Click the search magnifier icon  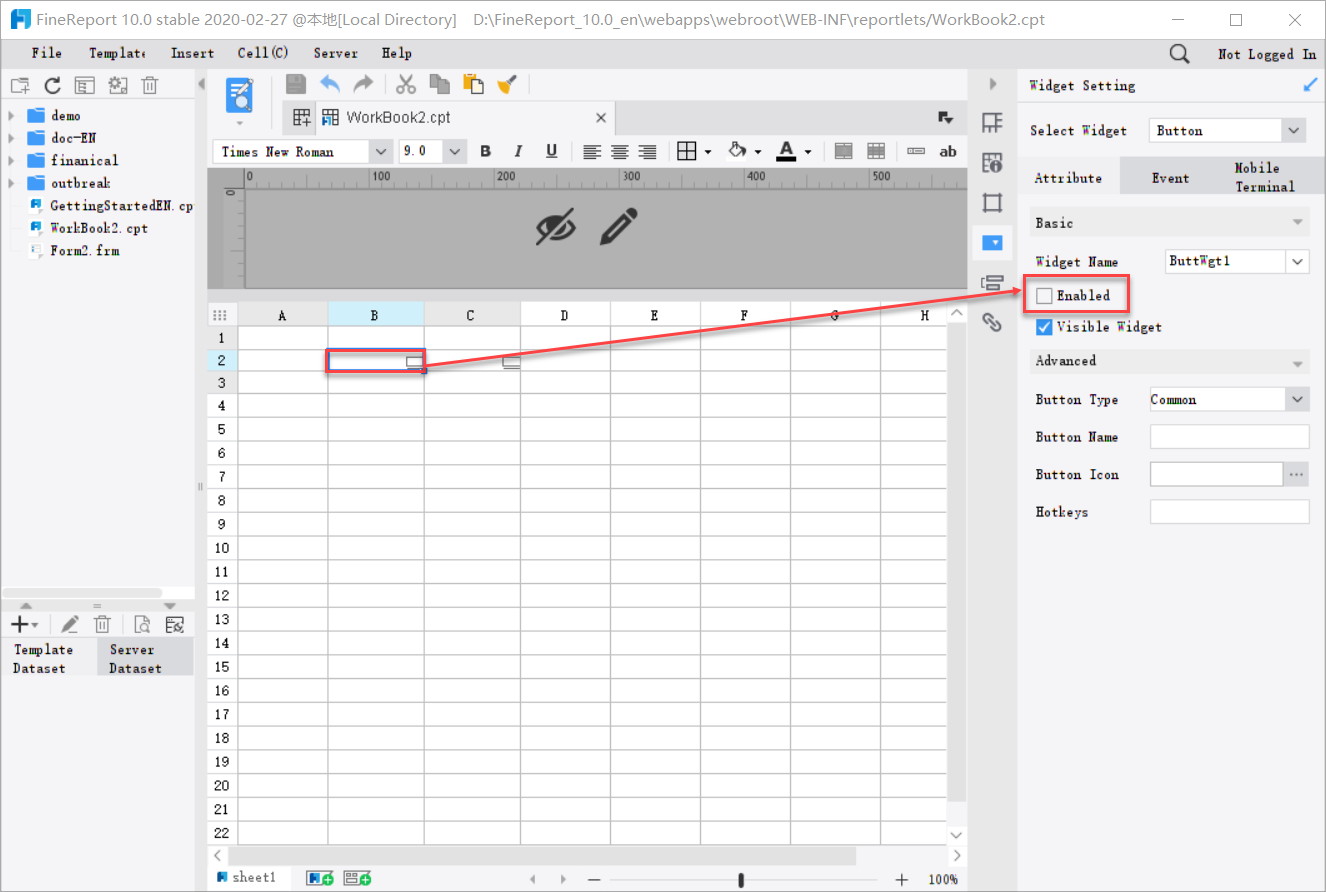click(1180, 54)
